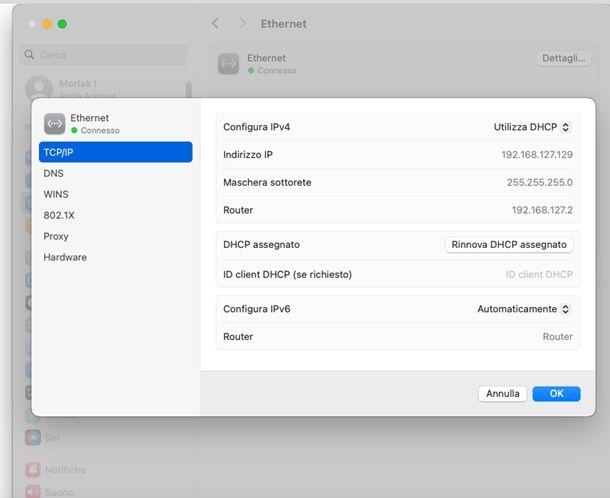Screen dimensions: 610x498
Task: Click Rinnova DHCP assegnato button
Action: pyautogui.click(x=509, y=245)
